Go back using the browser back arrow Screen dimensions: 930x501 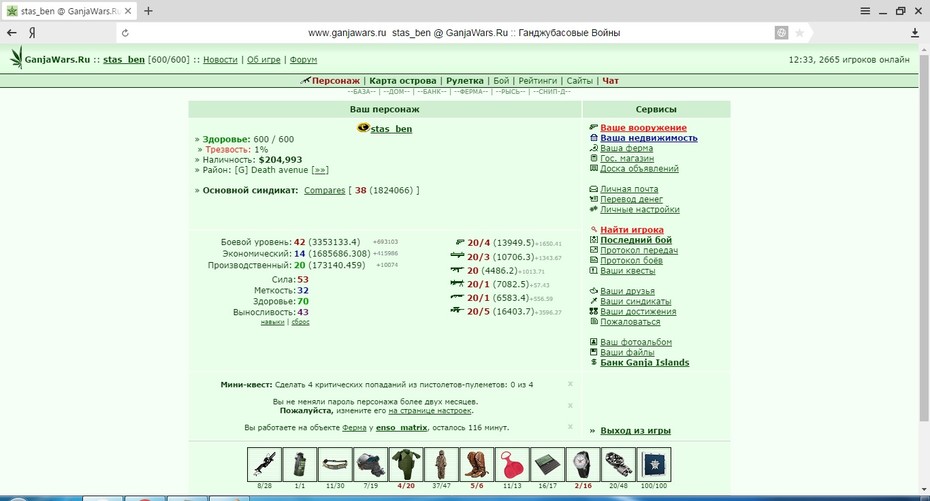11,33
